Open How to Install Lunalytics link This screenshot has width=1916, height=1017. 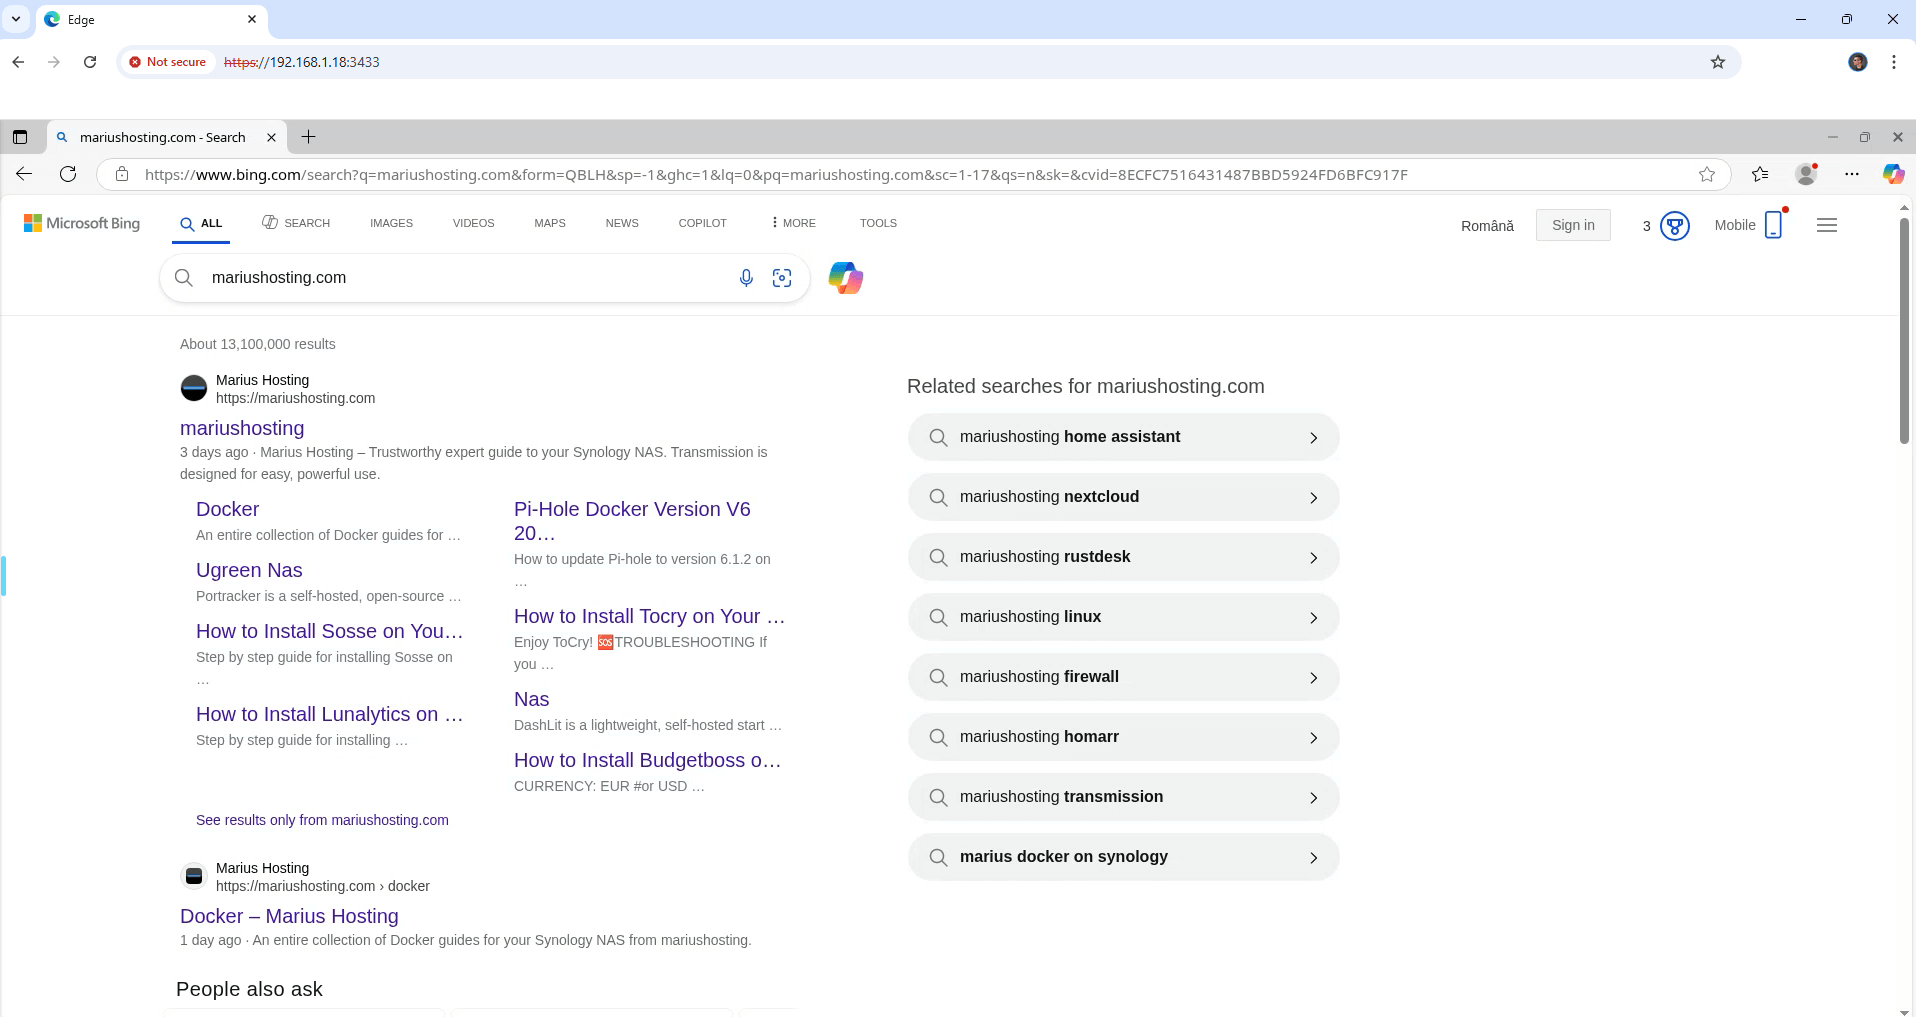(330, 714)
